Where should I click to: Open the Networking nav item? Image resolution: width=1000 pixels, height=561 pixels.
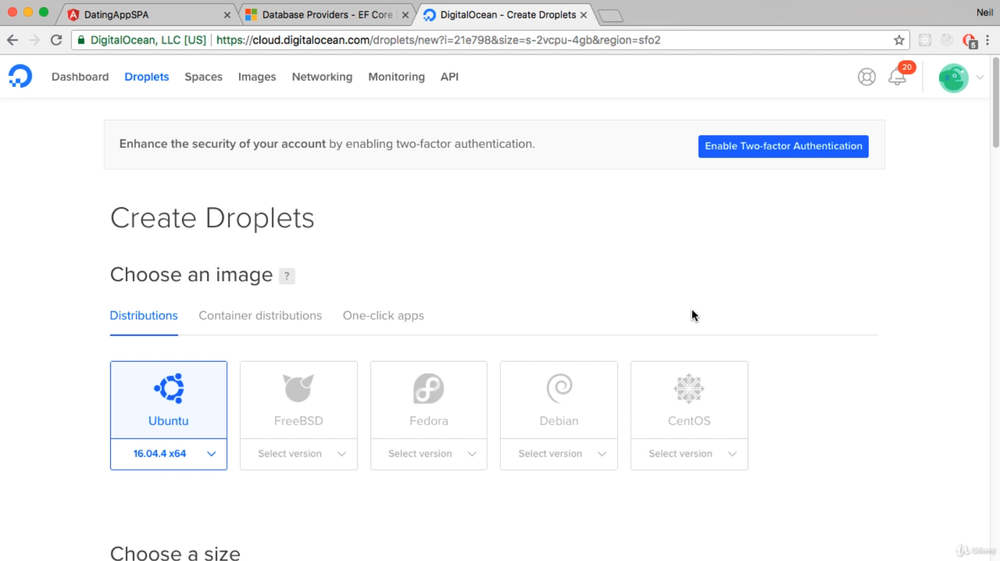[x=322, y=76]
